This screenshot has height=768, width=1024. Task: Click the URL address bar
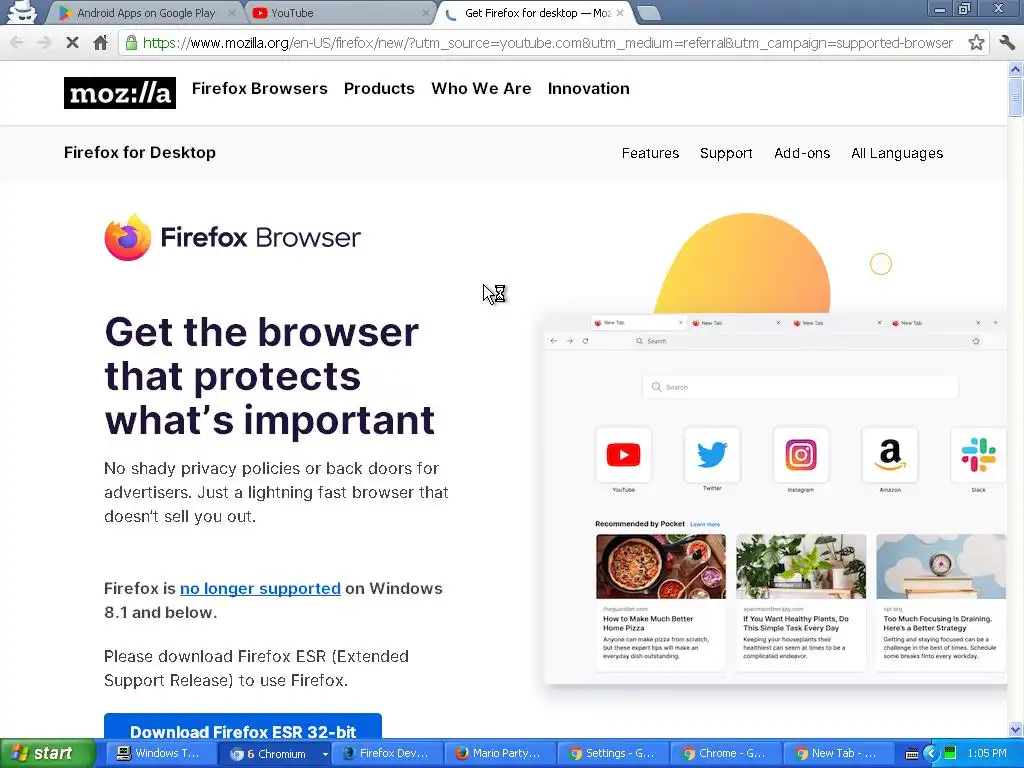pos(547,43)
